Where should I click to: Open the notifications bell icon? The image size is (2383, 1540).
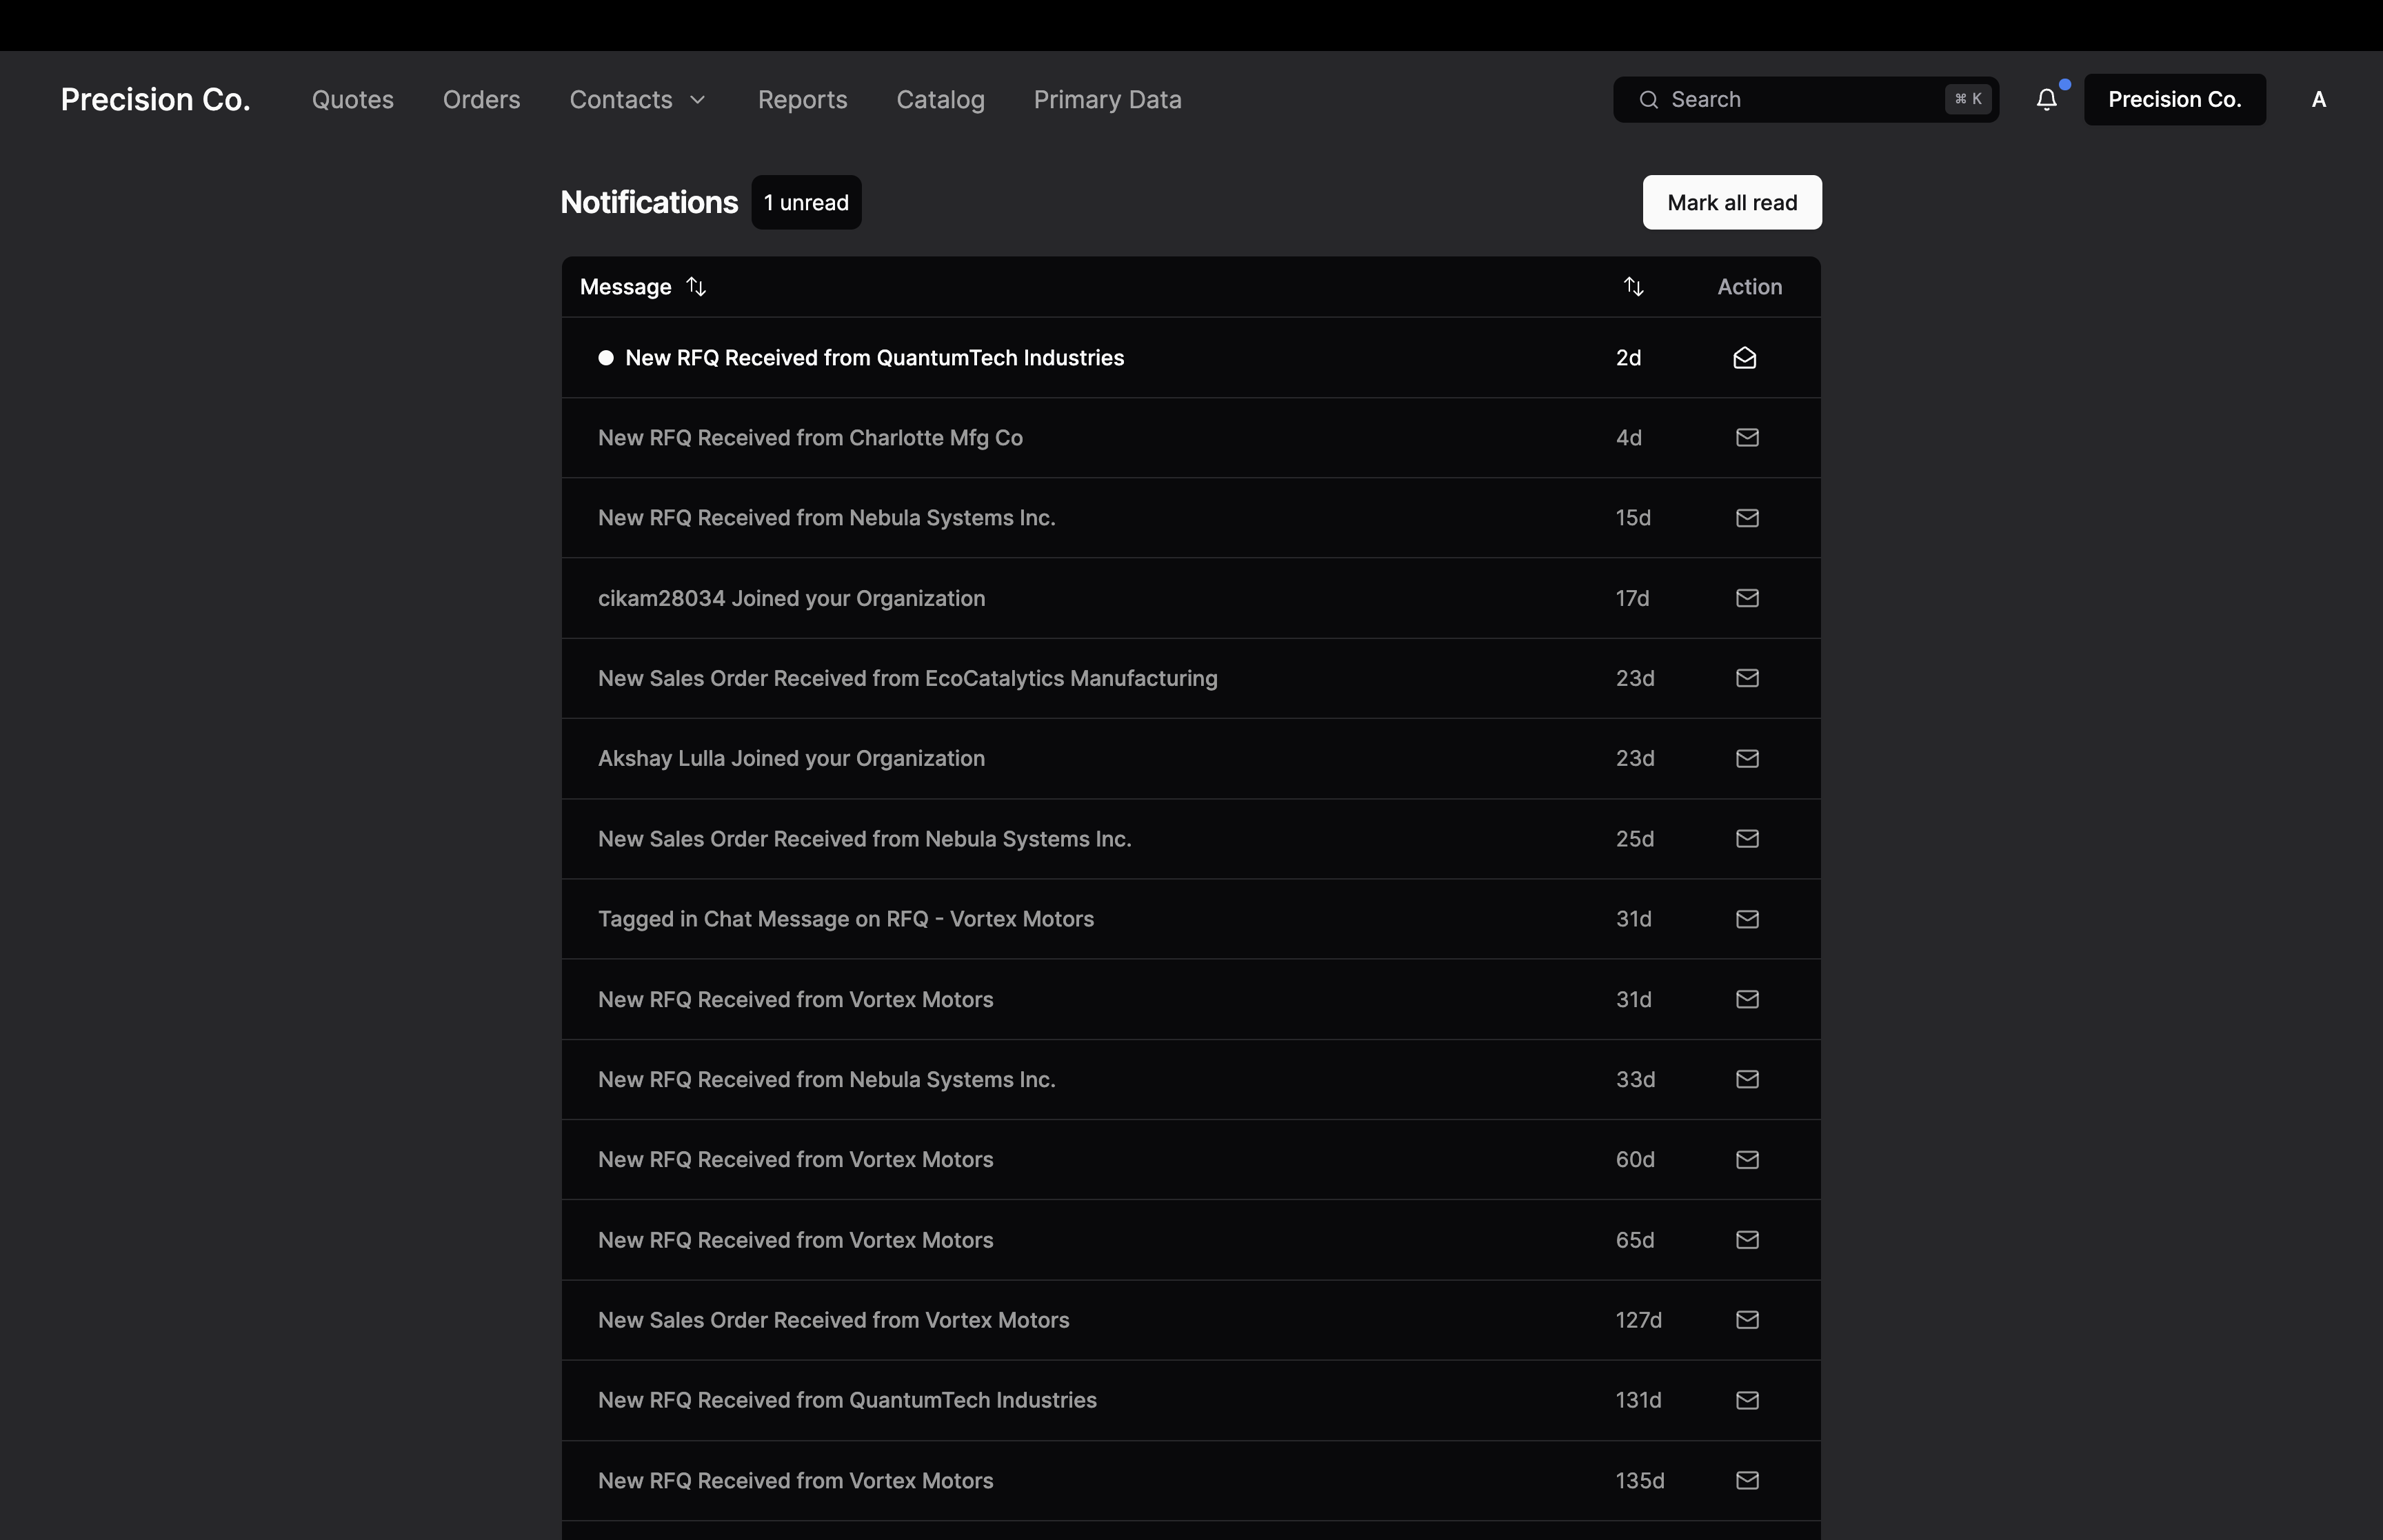2046,99
